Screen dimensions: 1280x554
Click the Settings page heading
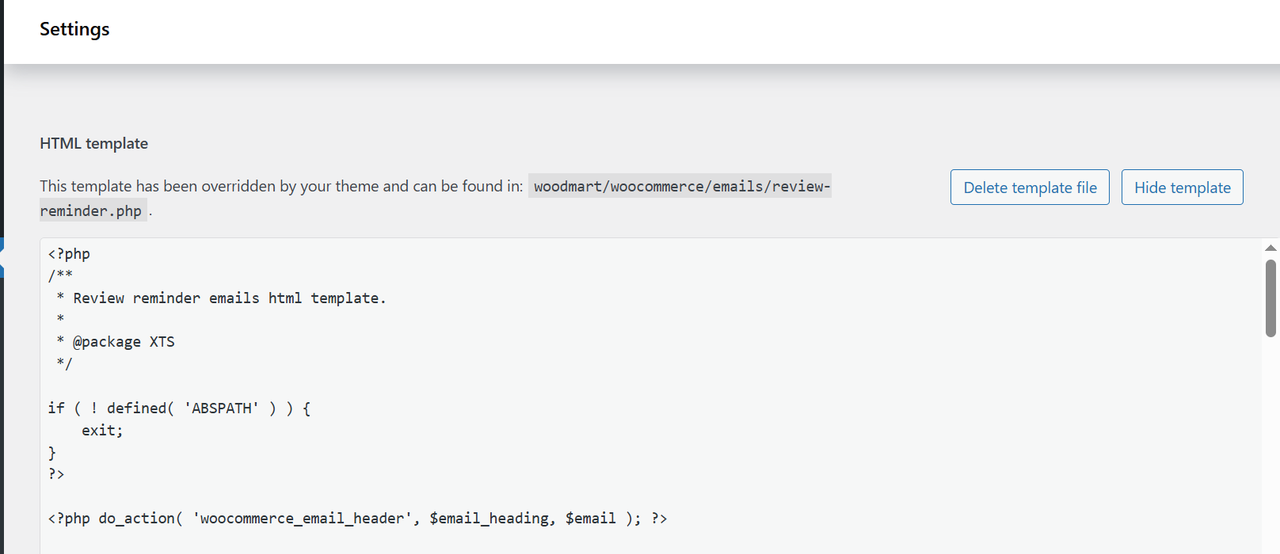[x=74, y=29]
